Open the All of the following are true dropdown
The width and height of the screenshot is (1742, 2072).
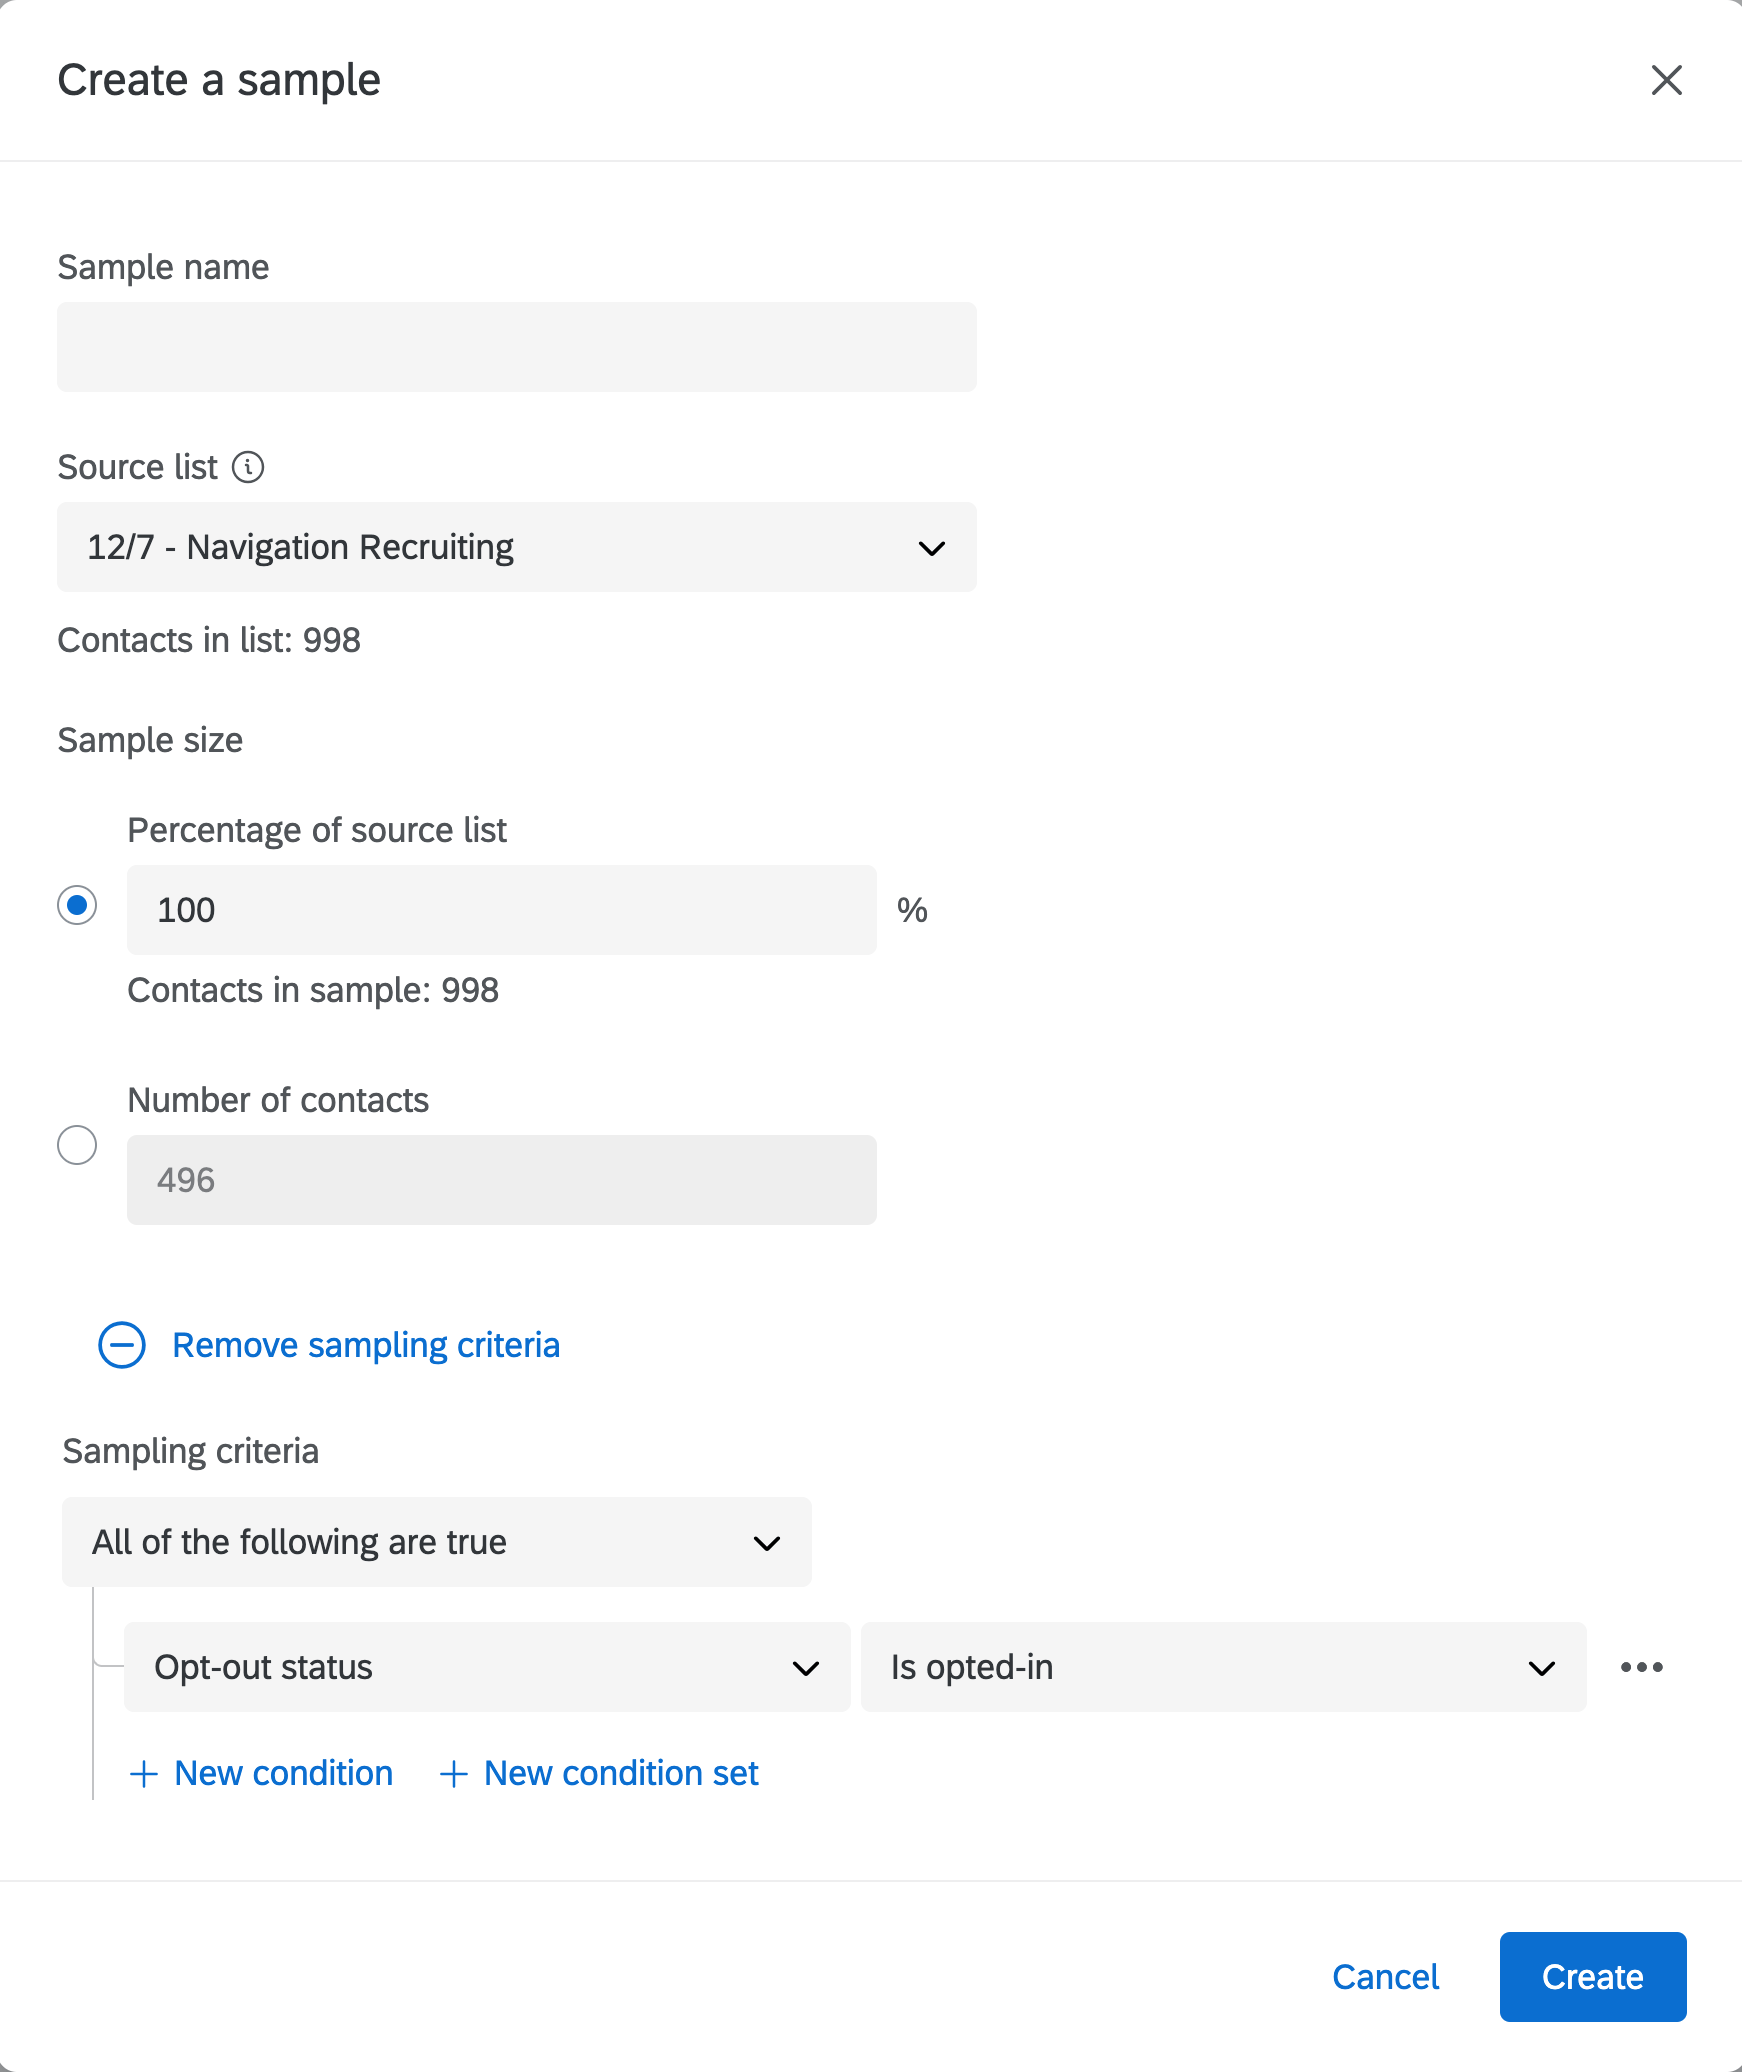click(436, 1542)
